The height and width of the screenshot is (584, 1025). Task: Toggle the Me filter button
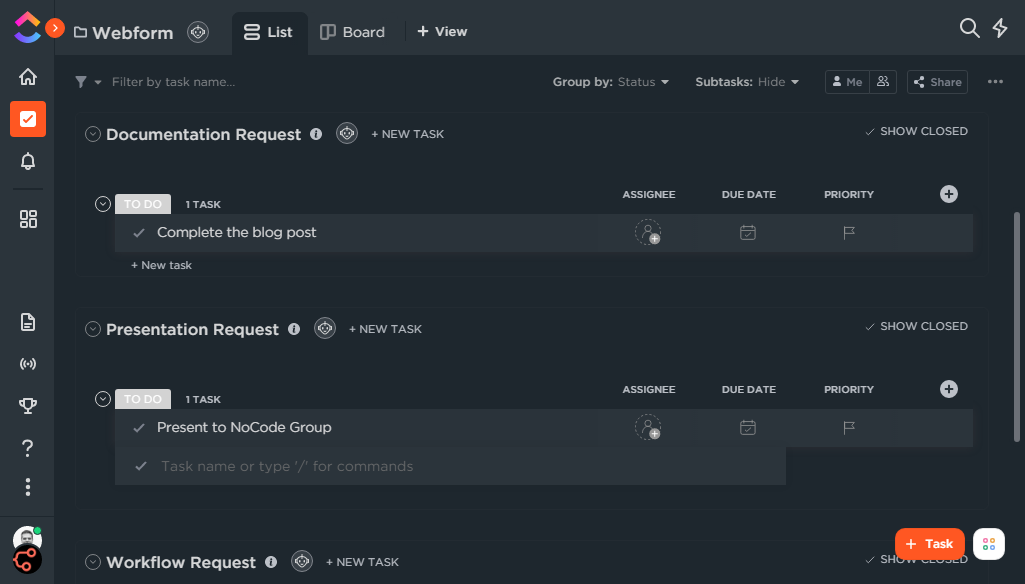[846, 82]
